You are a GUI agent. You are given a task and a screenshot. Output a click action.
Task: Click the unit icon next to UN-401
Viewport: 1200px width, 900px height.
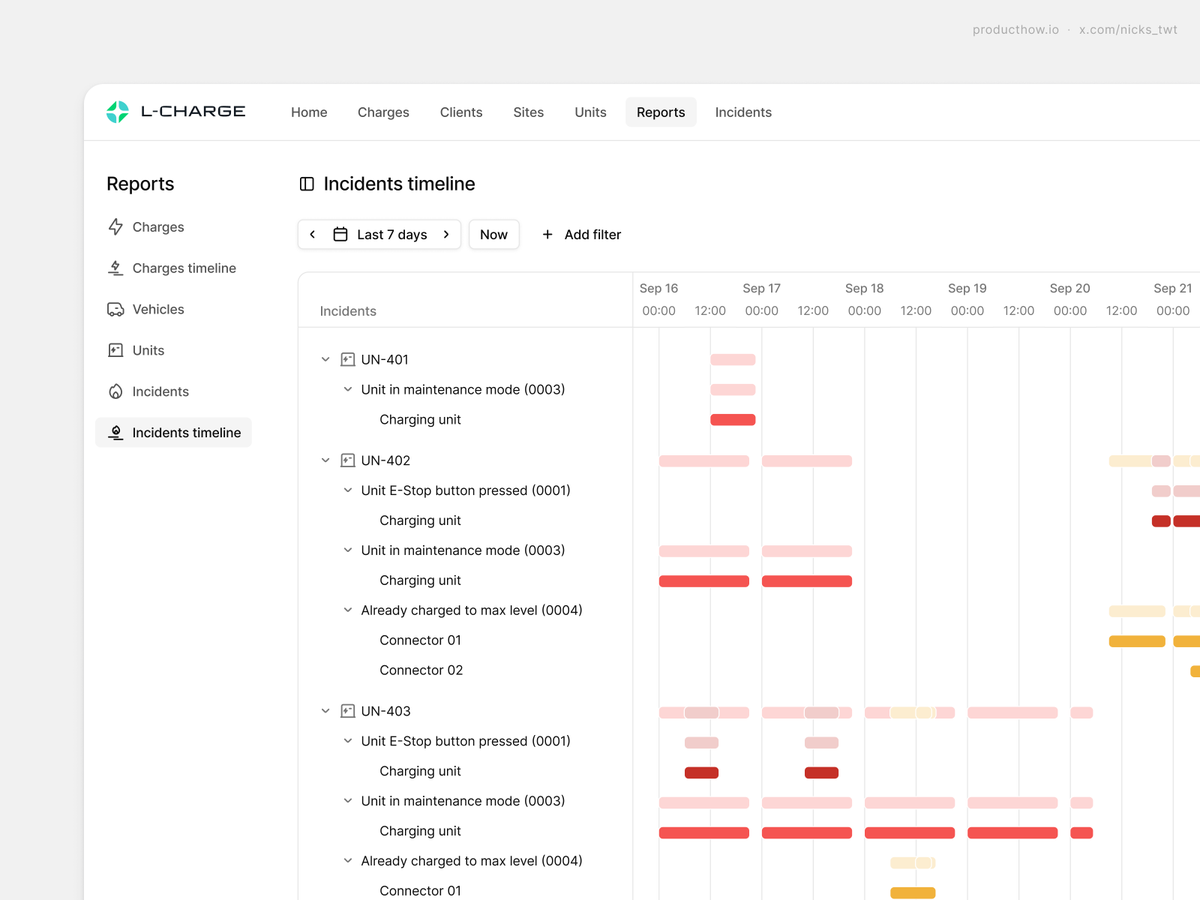348,359
